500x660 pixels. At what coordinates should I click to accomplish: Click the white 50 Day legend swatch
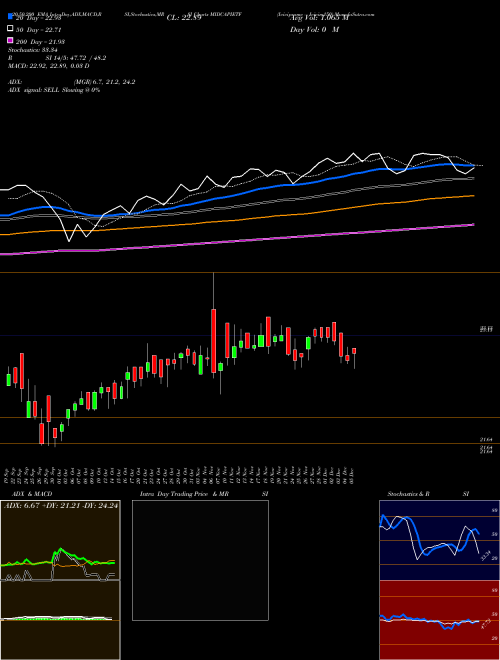(x=10, y=29)
